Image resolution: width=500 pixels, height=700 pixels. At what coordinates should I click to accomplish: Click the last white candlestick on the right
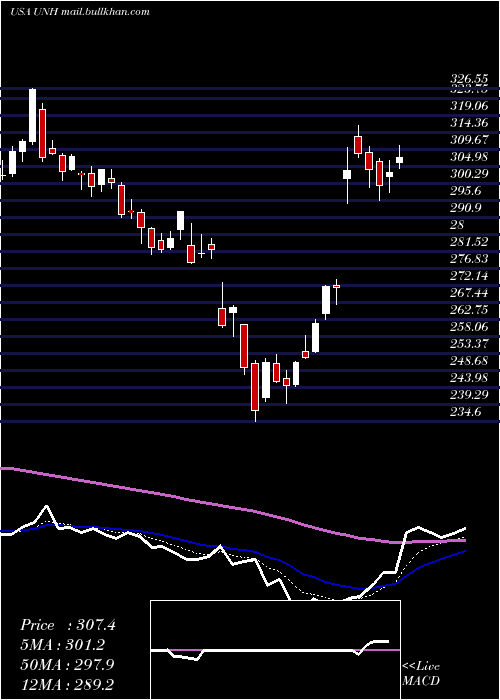[400, 160]
